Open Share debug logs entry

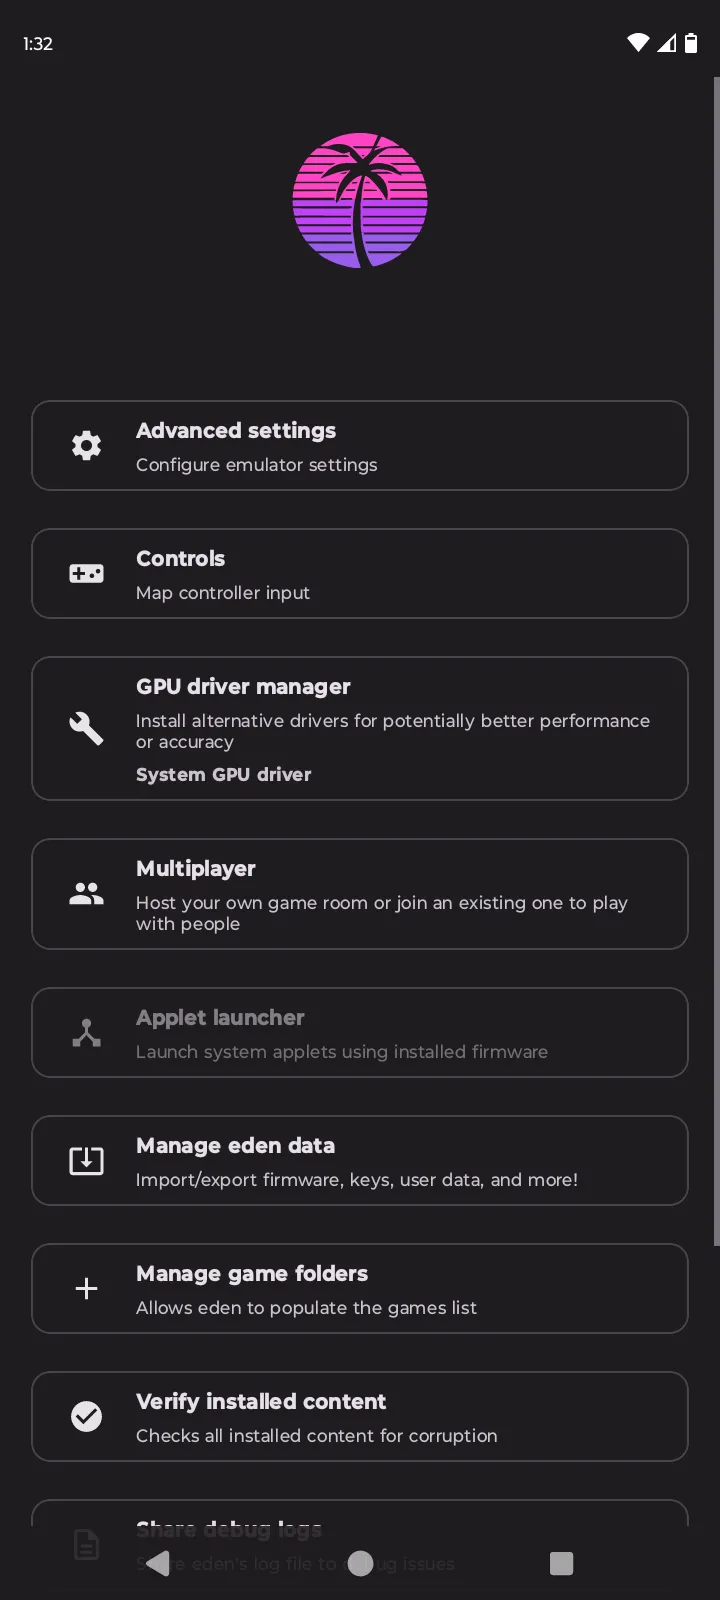pyautogui.click(x=360, y=1530)
